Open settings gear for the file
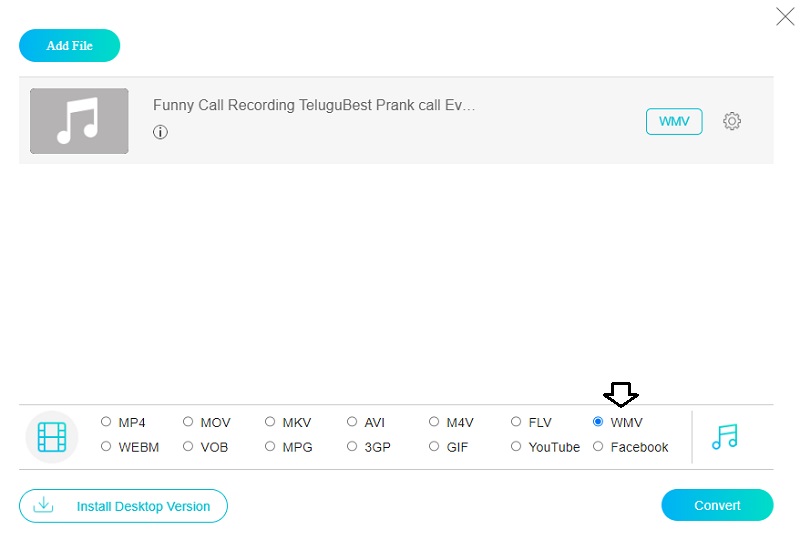This screenshot has width=800, height=540. click(x=732, y=121)
